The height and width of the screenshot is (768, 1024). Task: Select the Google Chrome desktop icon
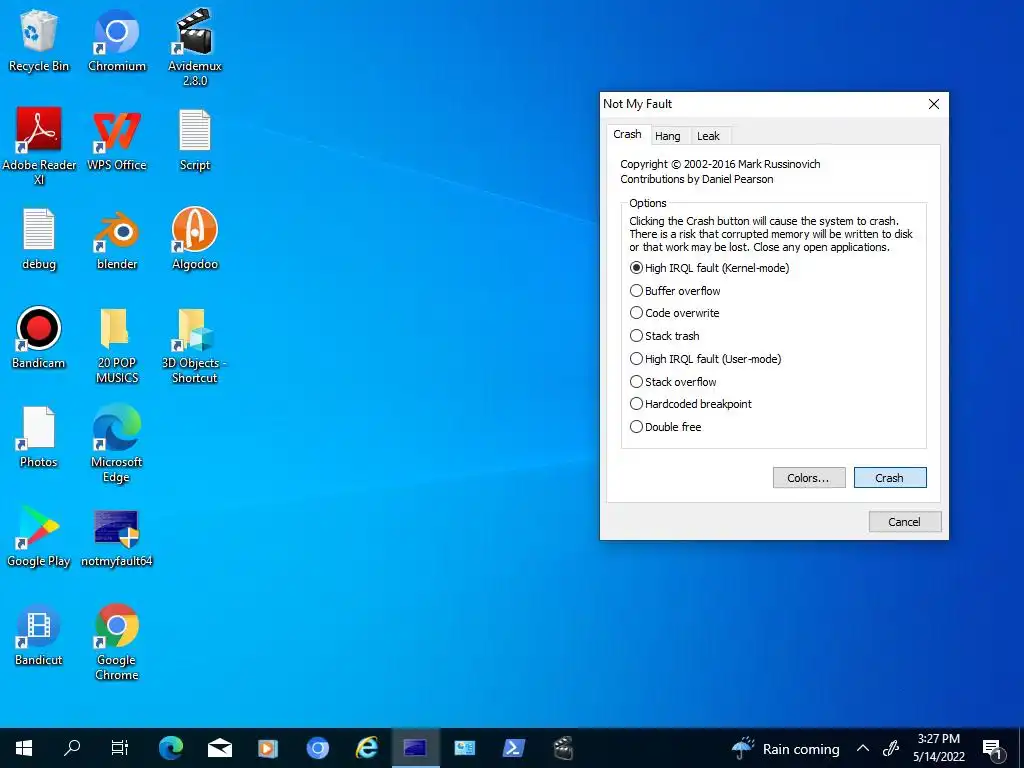click(x=117, y=643)
